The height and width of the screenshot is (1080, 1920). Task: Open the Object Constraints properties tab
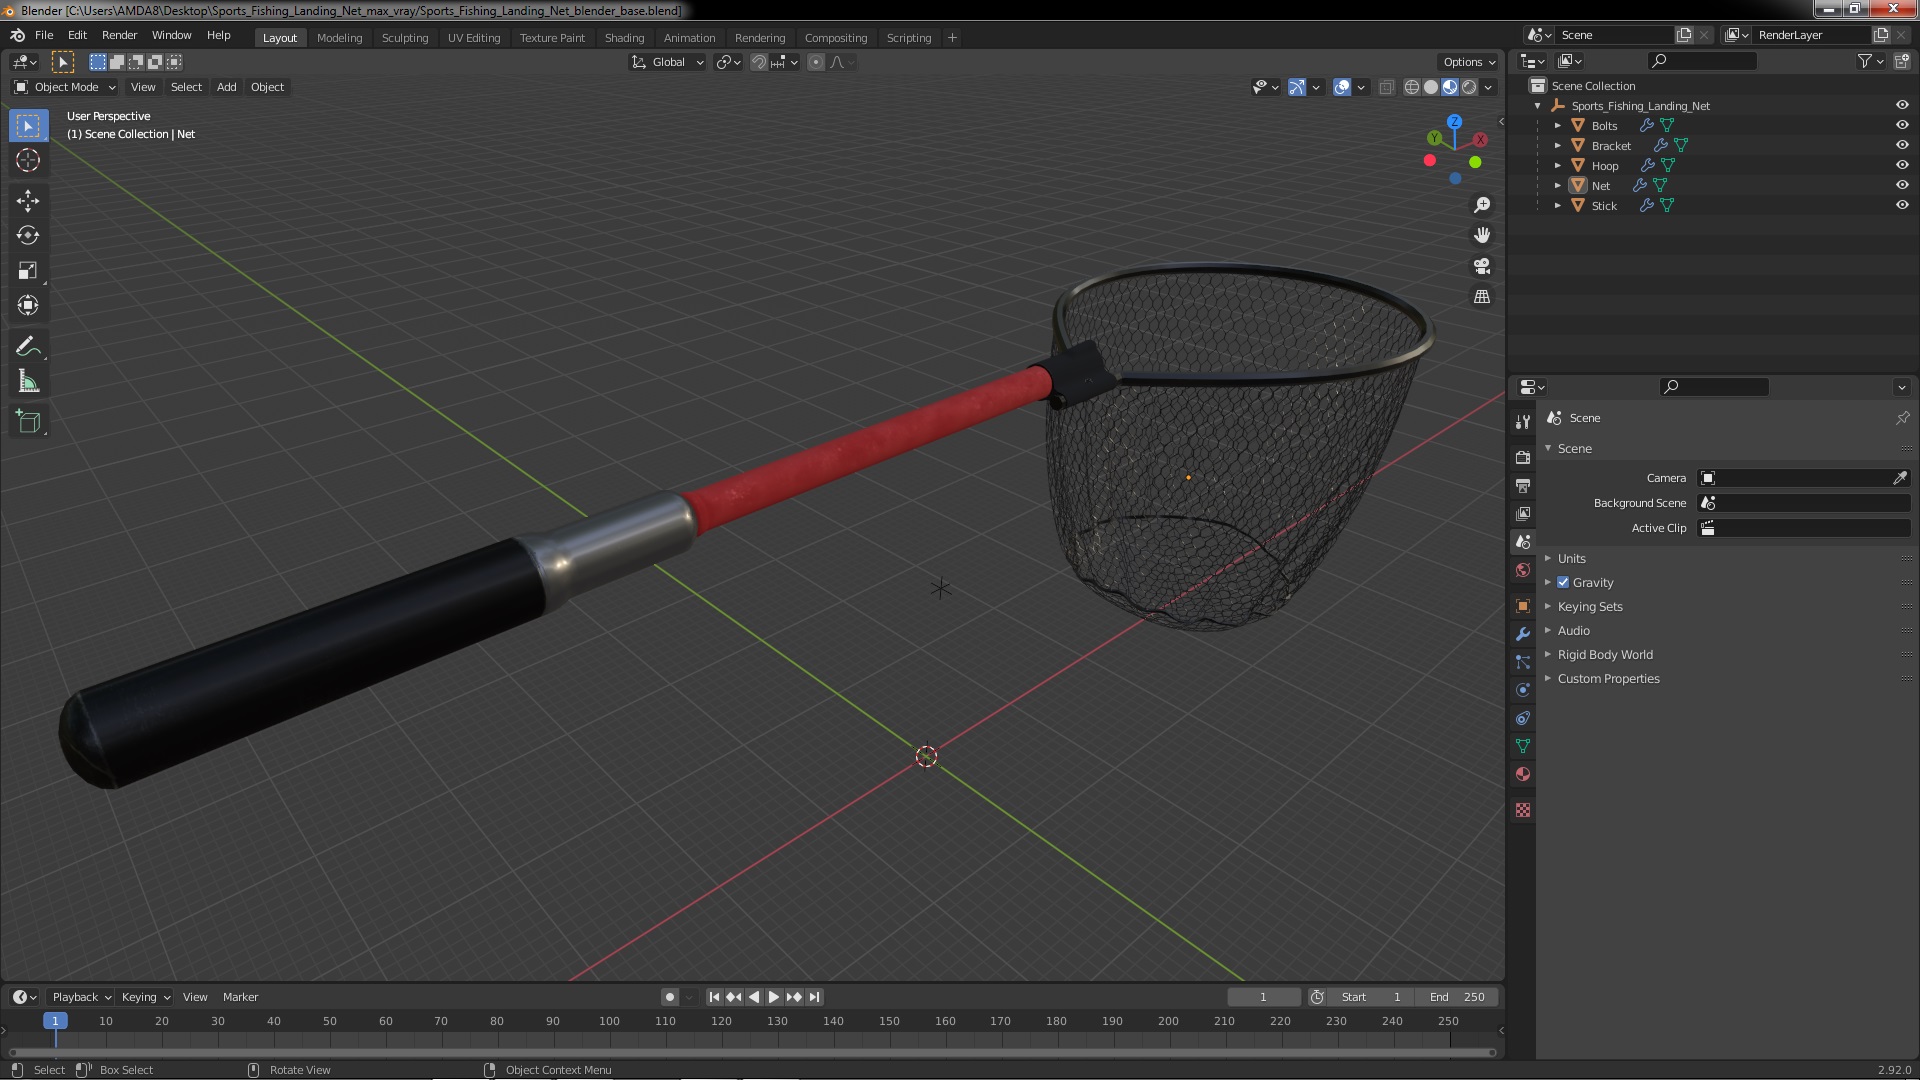[x=1523, y=718]
